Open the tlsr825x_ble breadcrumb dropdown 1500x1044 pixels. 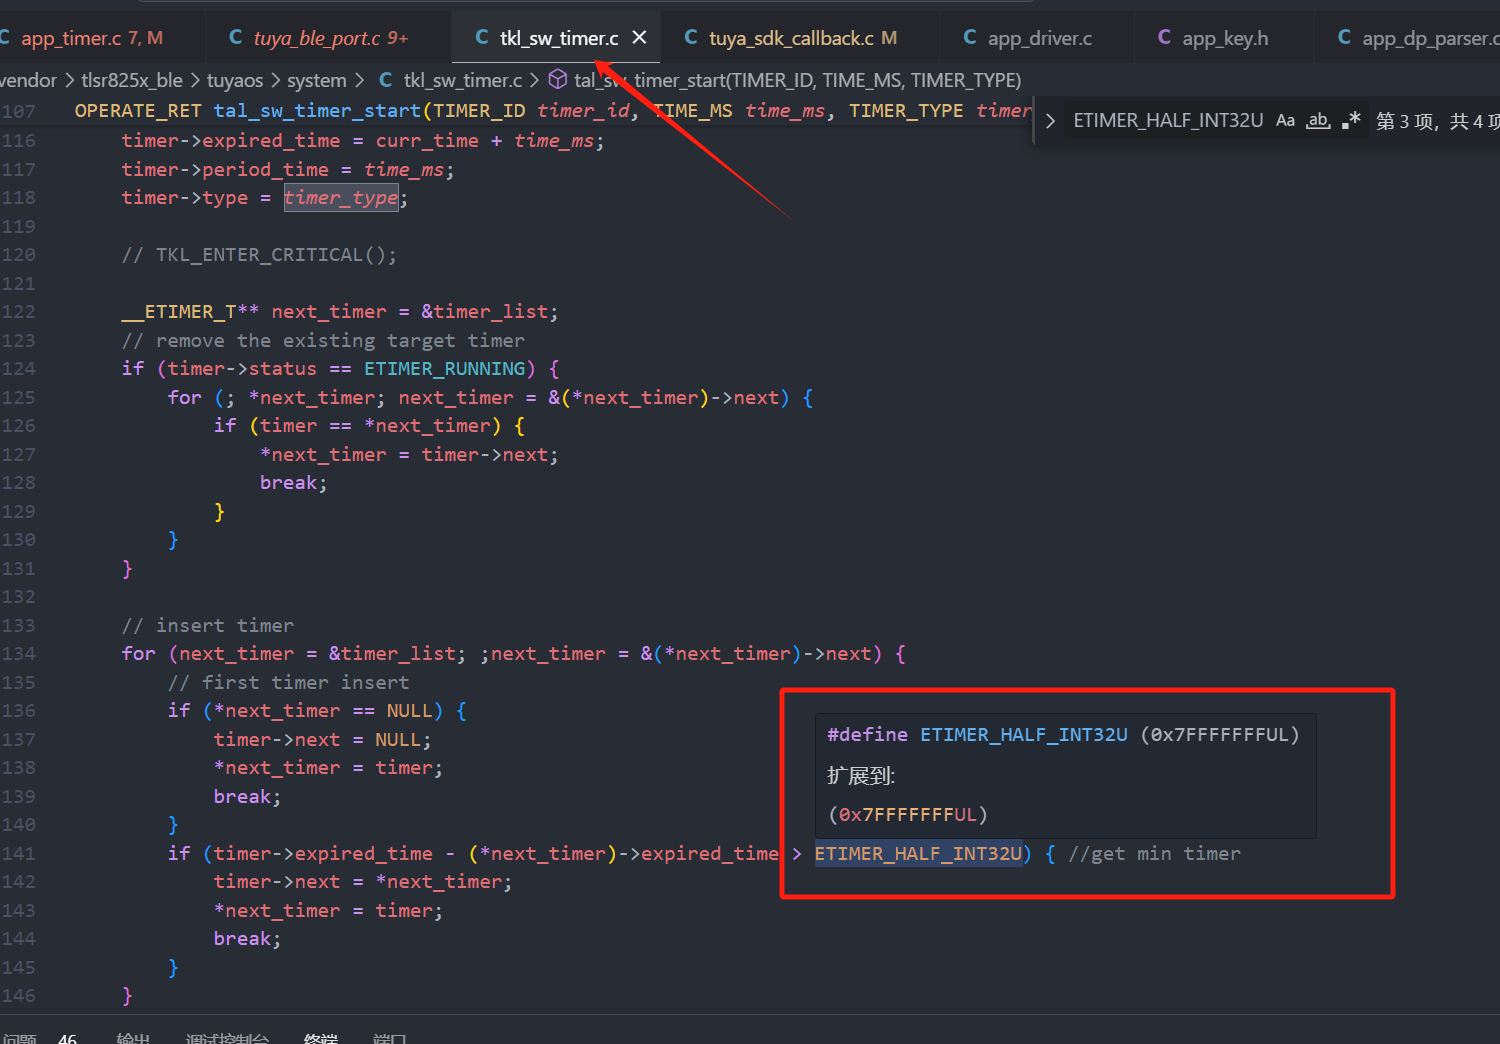click(x=132, y=80)
